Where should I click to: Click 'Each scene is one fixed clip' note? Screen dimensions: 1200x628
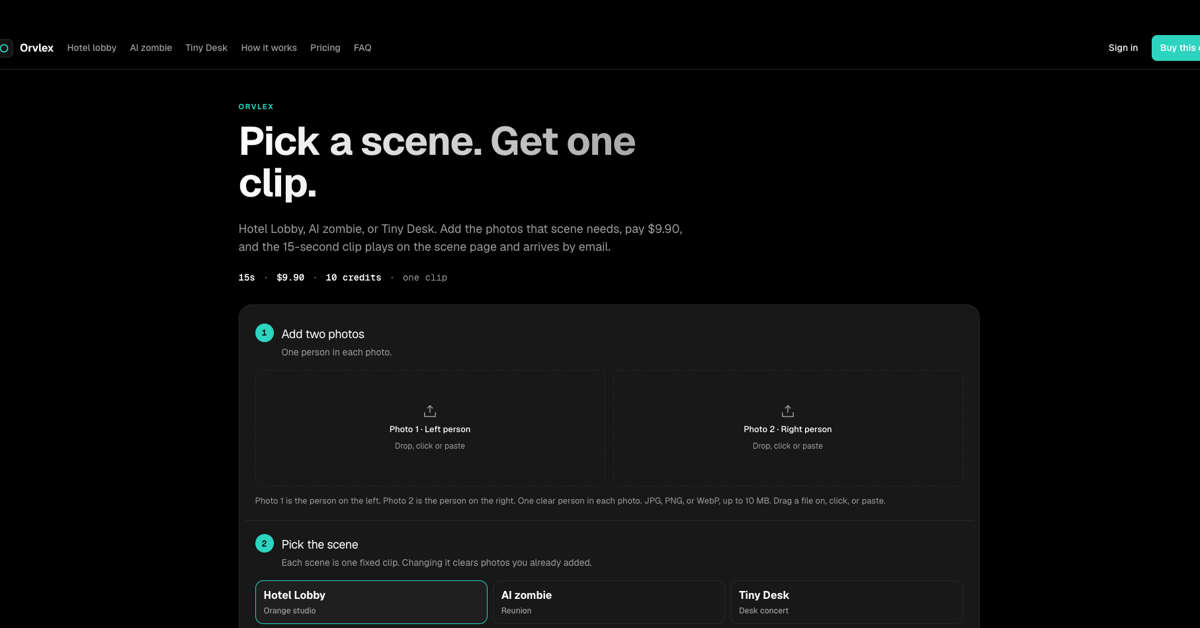436,562
